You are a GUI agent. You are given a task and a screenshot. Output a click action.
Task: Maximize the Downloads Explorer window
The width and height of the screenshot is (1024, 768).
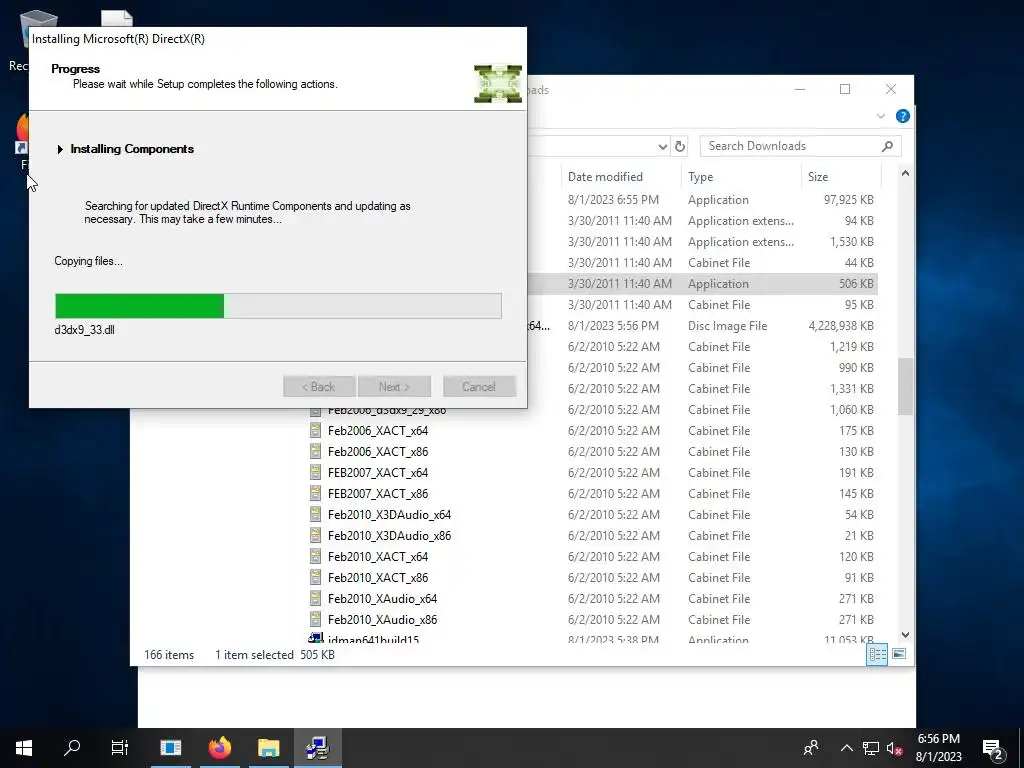click(845, 89)
